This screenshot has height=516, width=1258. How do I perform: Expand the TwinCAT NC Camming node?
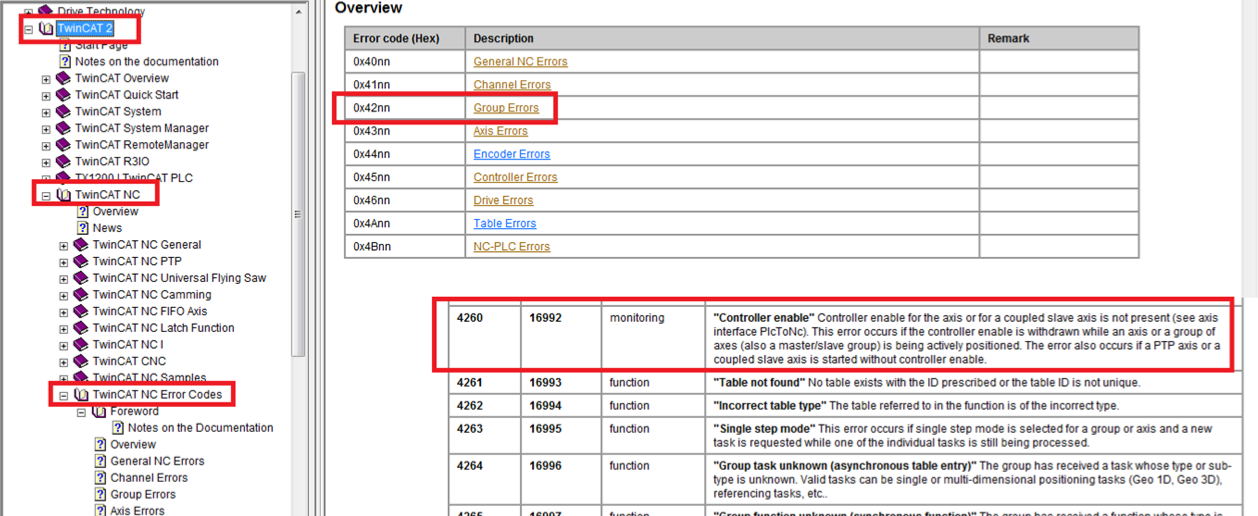[64, 296]
